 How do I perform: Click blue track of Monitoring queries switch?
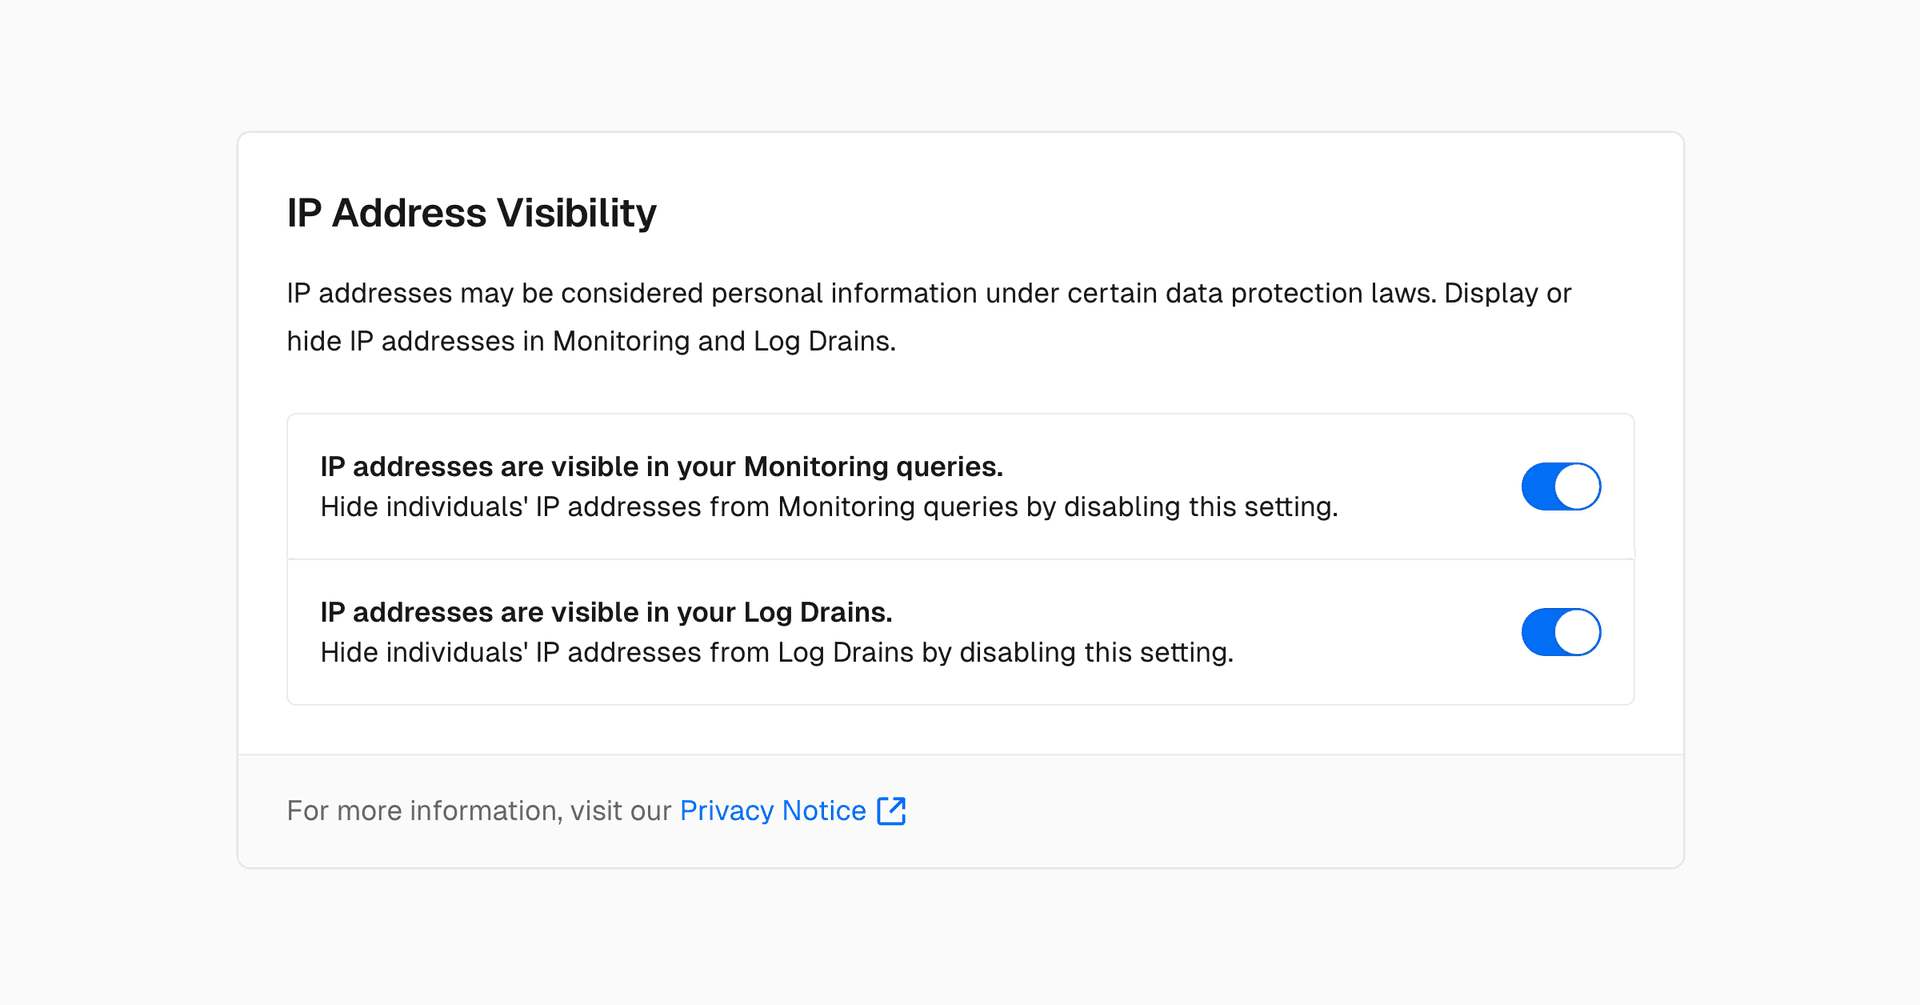[x=1538, y=487]
